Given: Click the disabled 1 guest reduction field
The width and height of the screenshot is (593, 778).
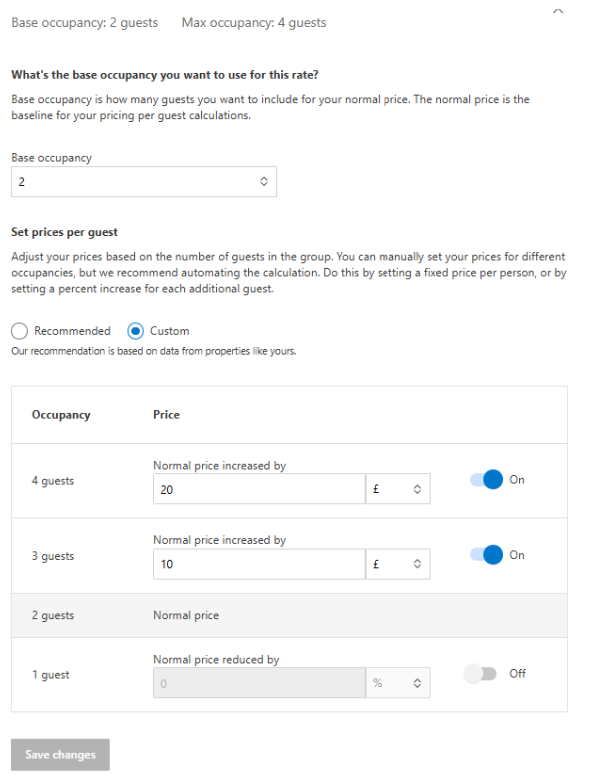Looking at the screenshot, I should click(x=259, y=683).
